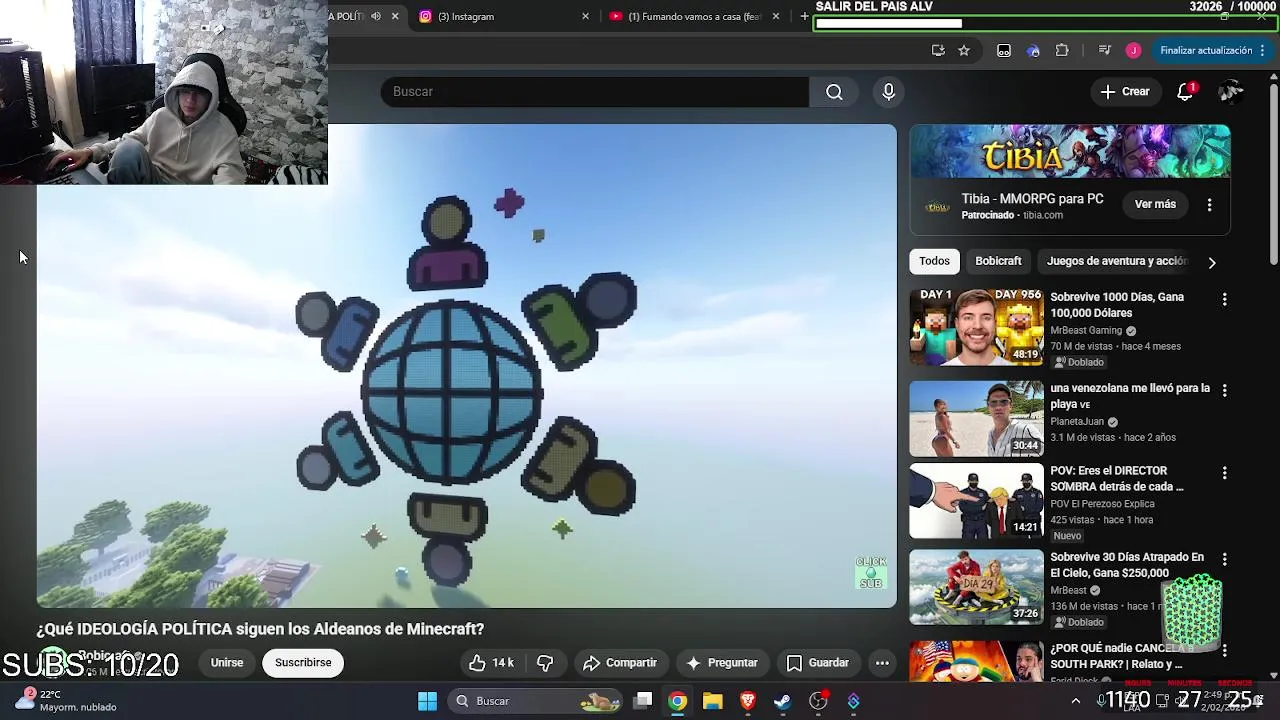Bookmark this page with the star icon
This screenshot has height=720, width=1280.
tap(964, 50)
